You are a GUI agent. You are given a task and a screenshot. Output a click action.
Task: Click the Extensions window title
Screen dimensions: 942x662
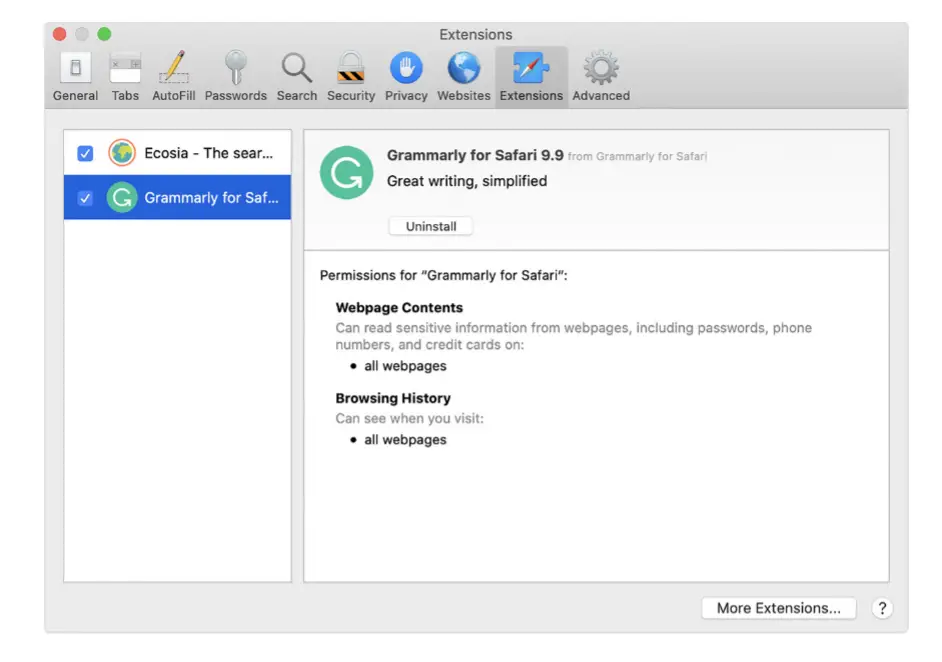pyautogui.click(x=475, y=34)
